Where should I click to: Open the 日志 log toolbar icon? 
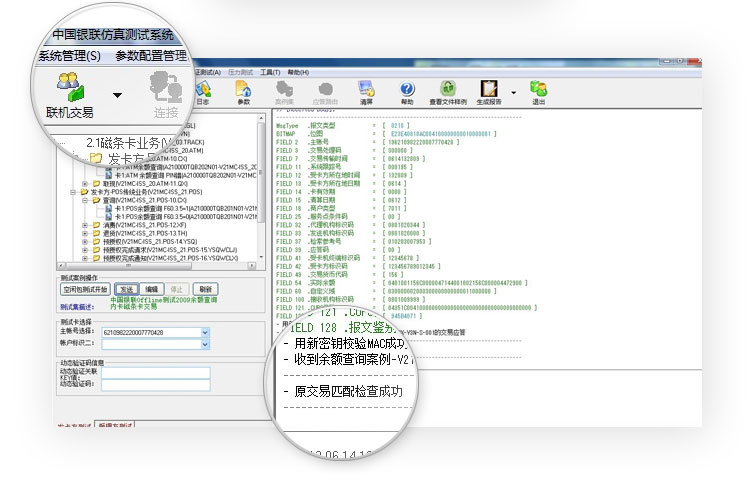(203, 93)
